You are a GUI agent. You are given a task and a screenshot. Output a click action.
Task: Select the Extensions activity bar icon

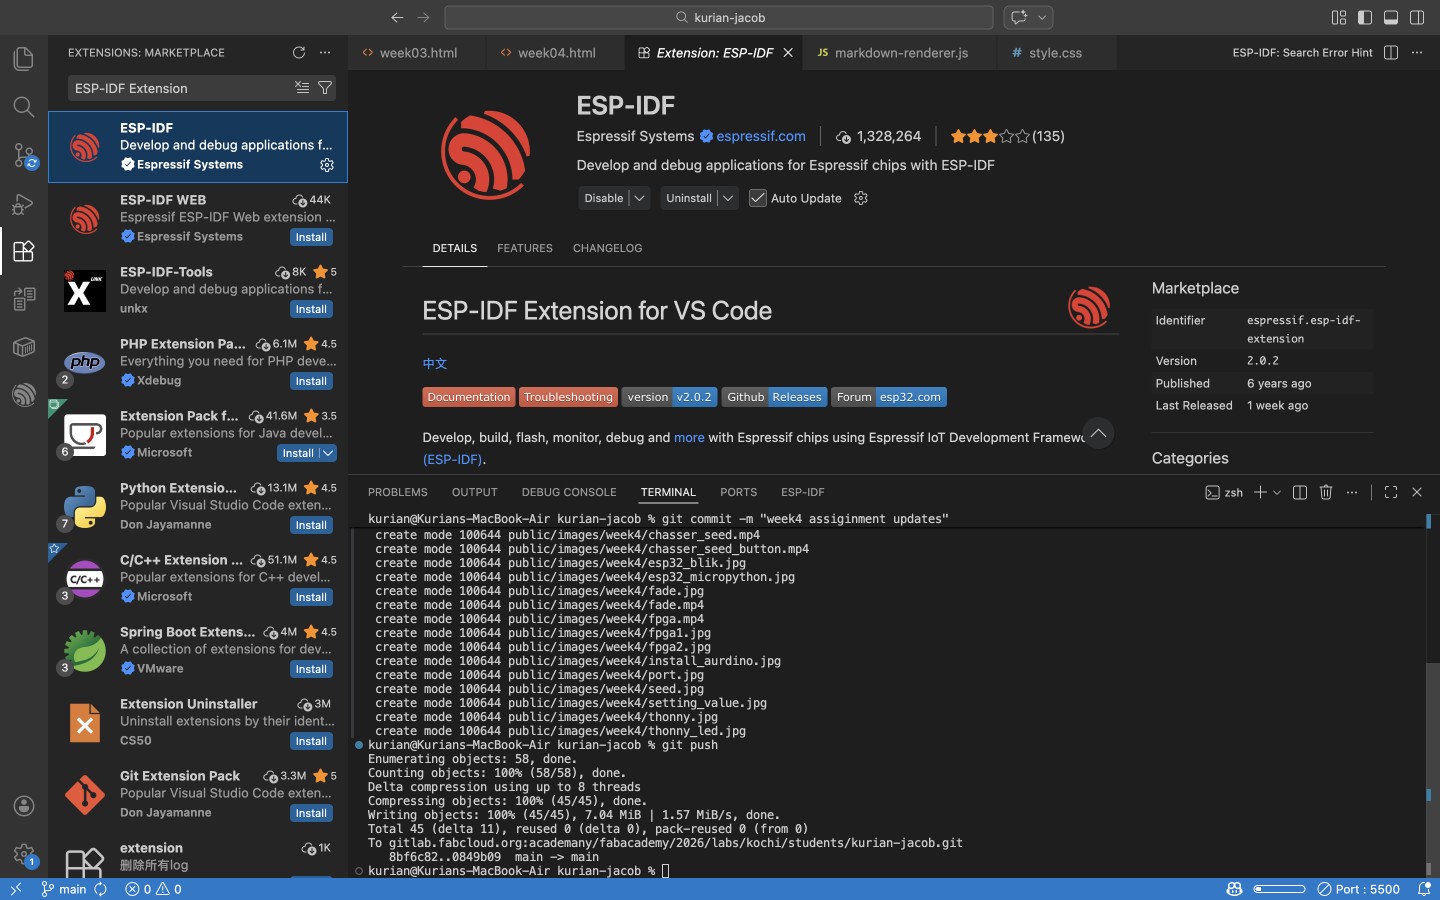(x=24, y=251)
